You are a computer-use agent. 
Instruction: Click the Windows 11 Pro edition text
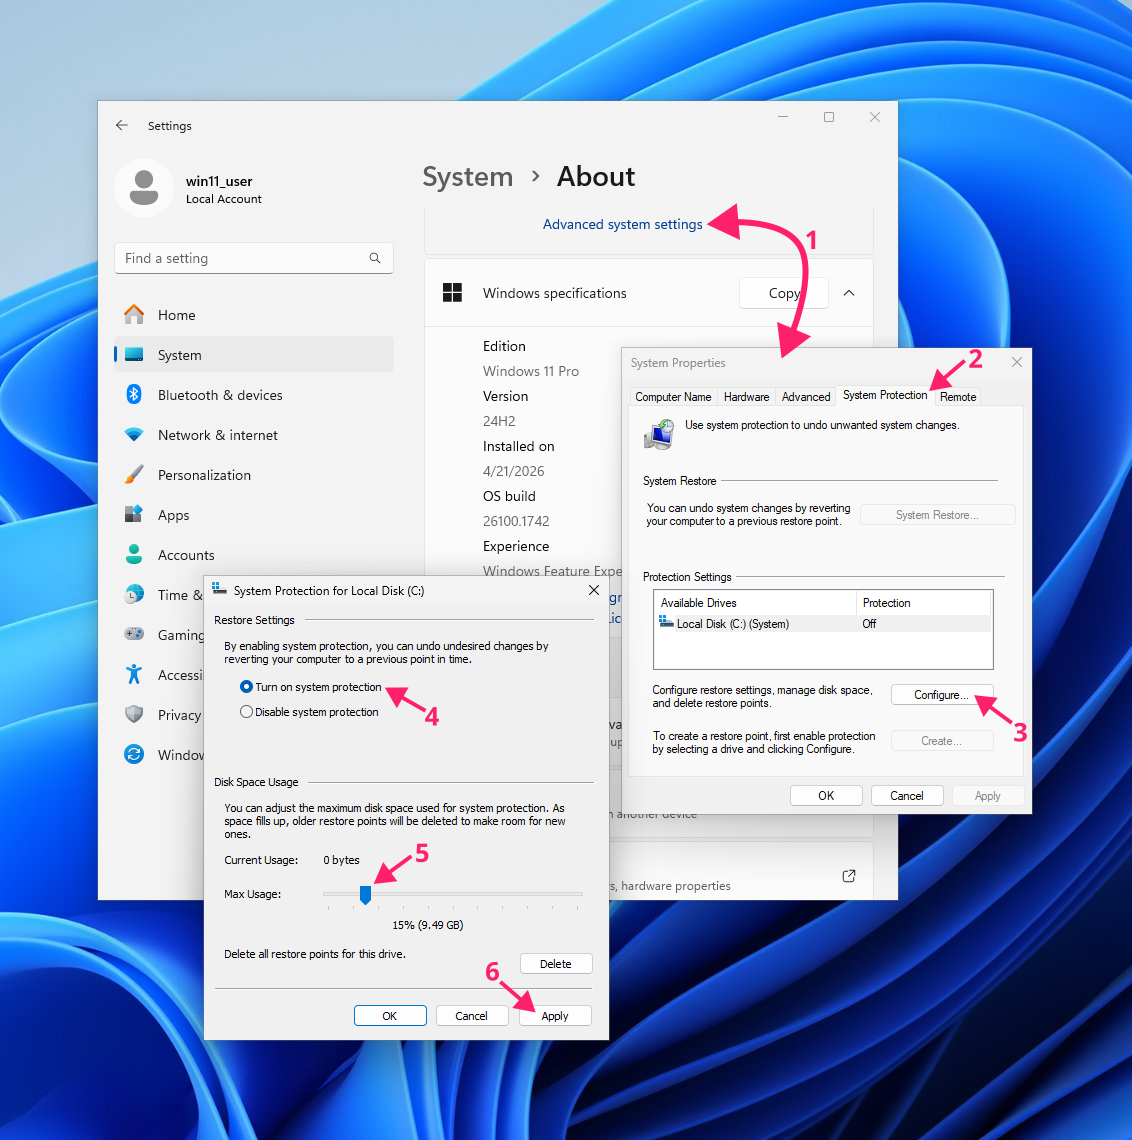tap(531, 371)
